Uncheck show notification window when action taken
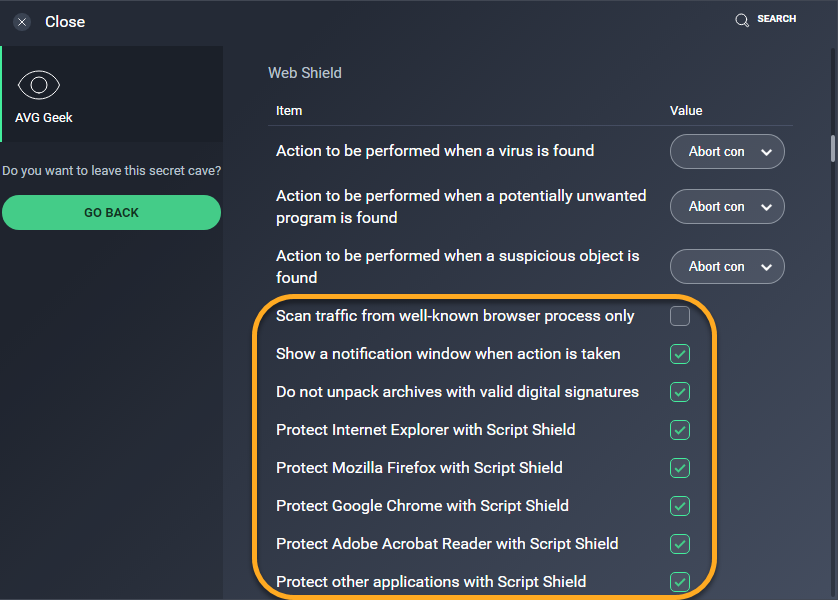This screenshot has height=600, width=838. click(x=680, y=354)
